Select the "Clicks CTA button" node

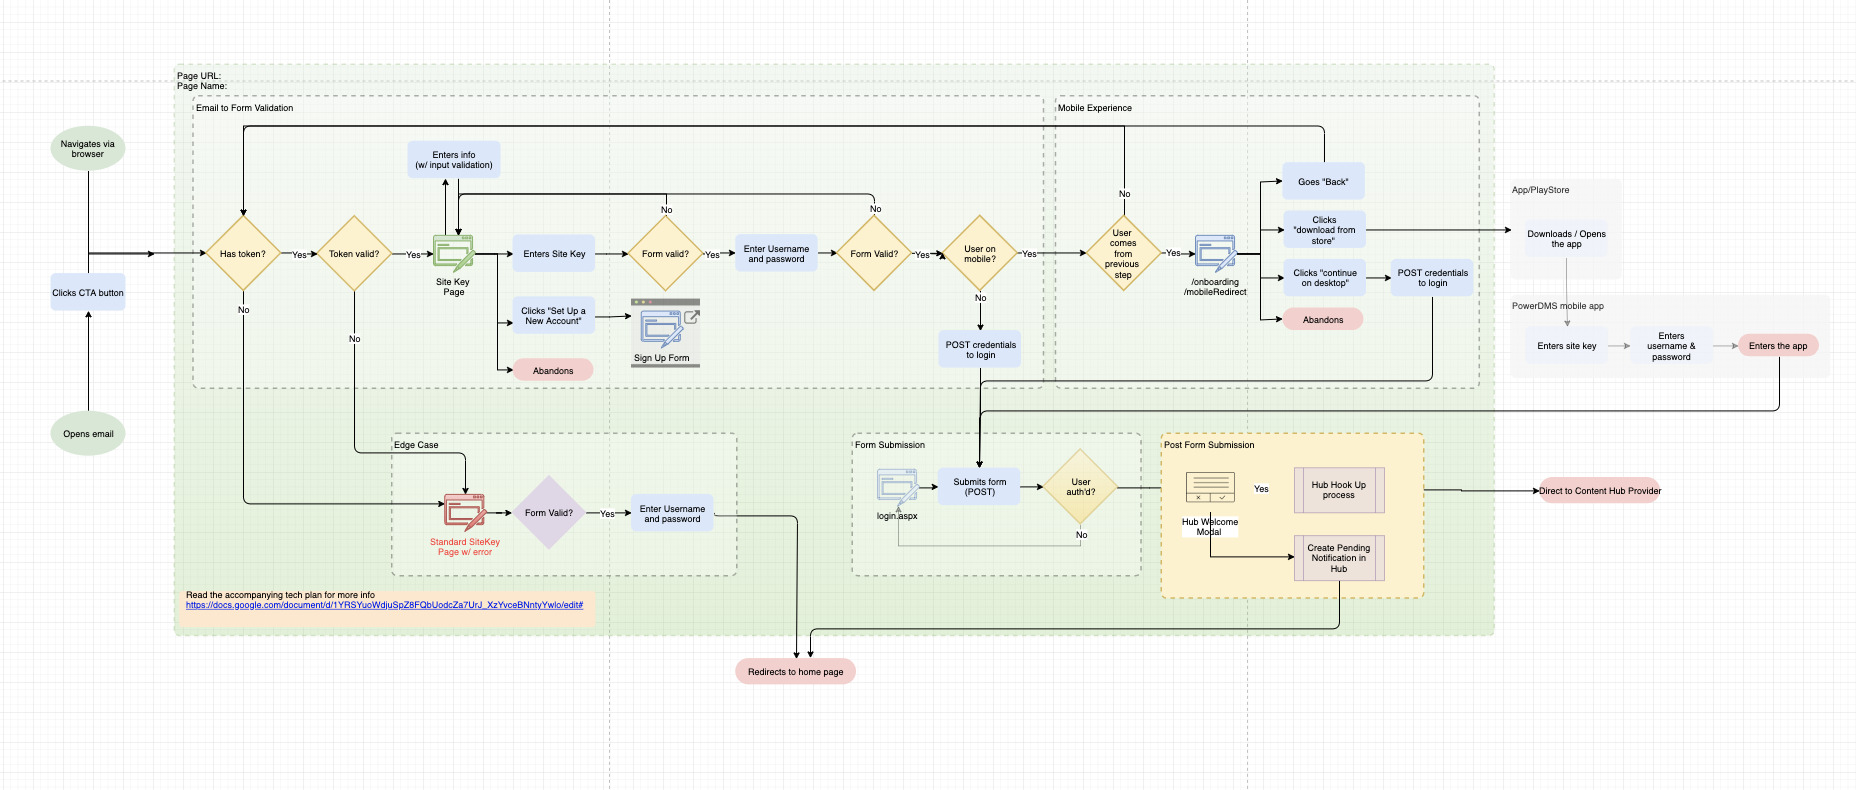88,293
